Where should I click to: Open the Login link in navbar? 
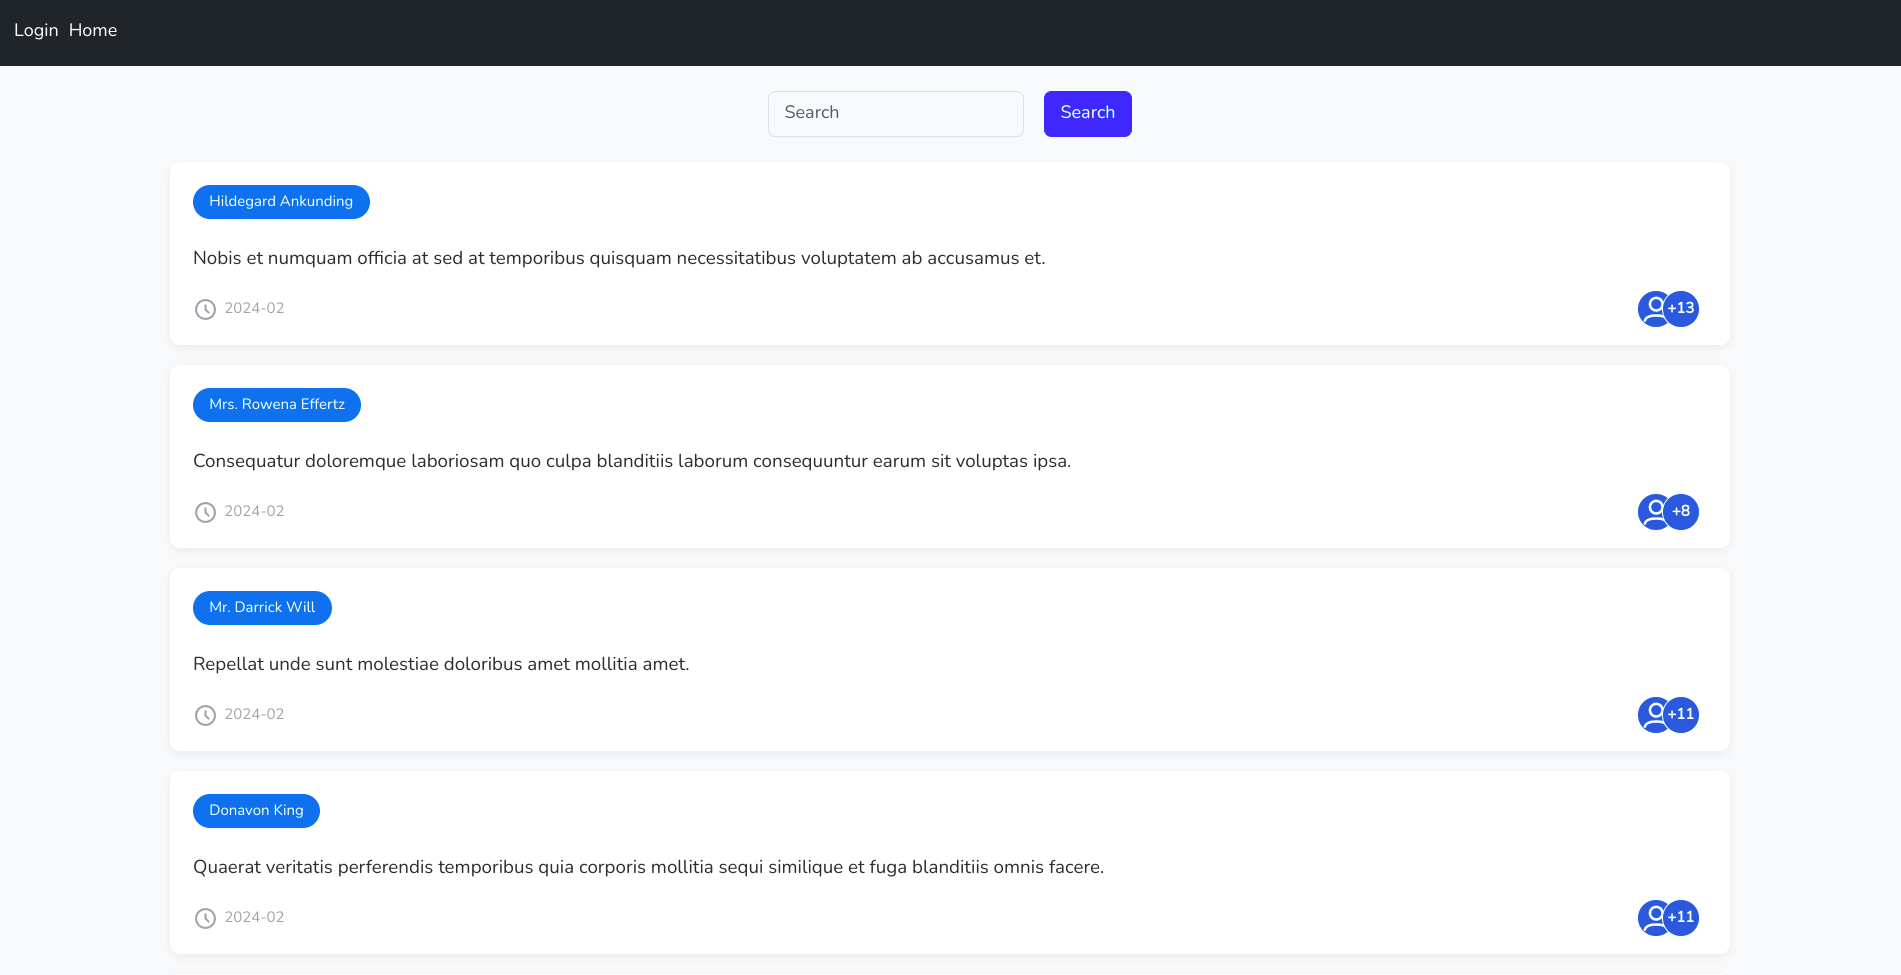pyautogui.click(x=36, y=30)
